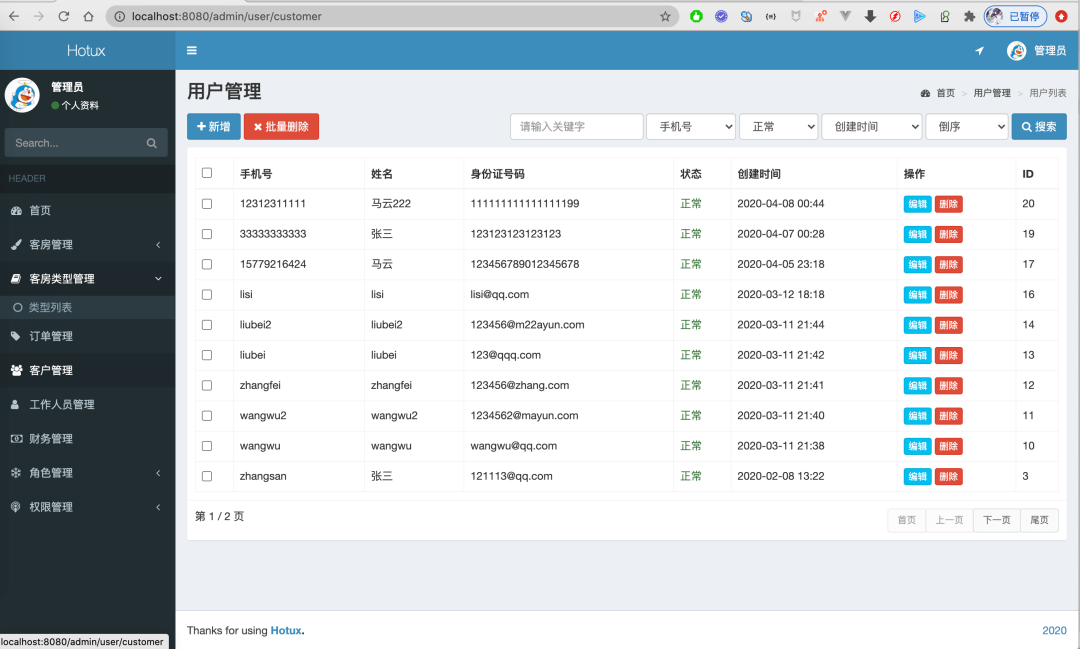1080x649 pixels.
Task: Click the sidebar search magnifier icon
Action: pyautogui.click(x=152, y=143)
